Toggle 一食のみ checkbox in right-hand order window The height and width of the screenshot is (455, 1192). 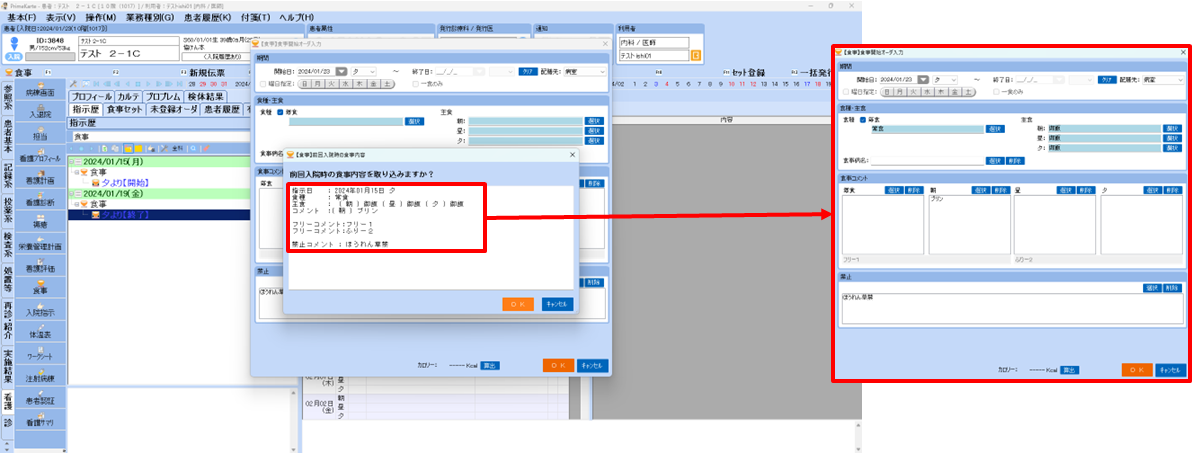[x=997, y=91]
